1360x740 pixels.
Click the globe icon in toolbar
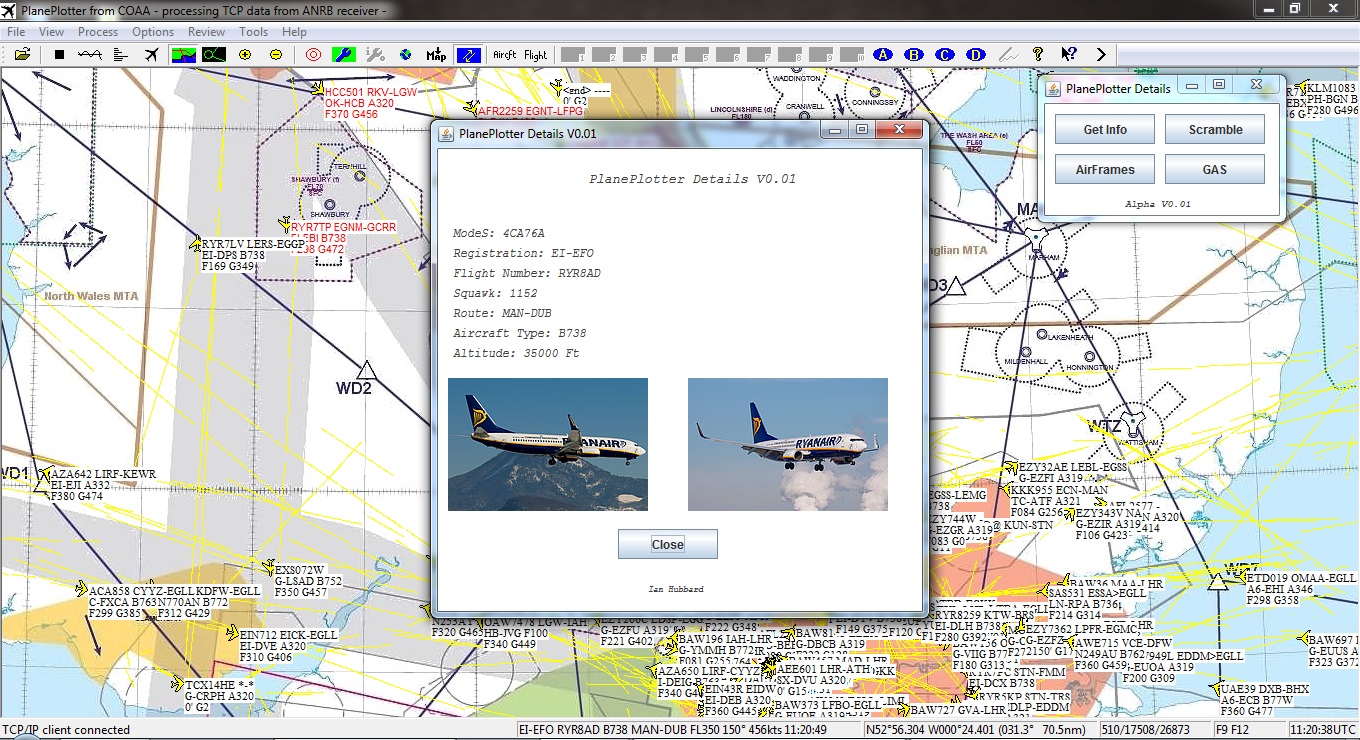coord(406,55)
